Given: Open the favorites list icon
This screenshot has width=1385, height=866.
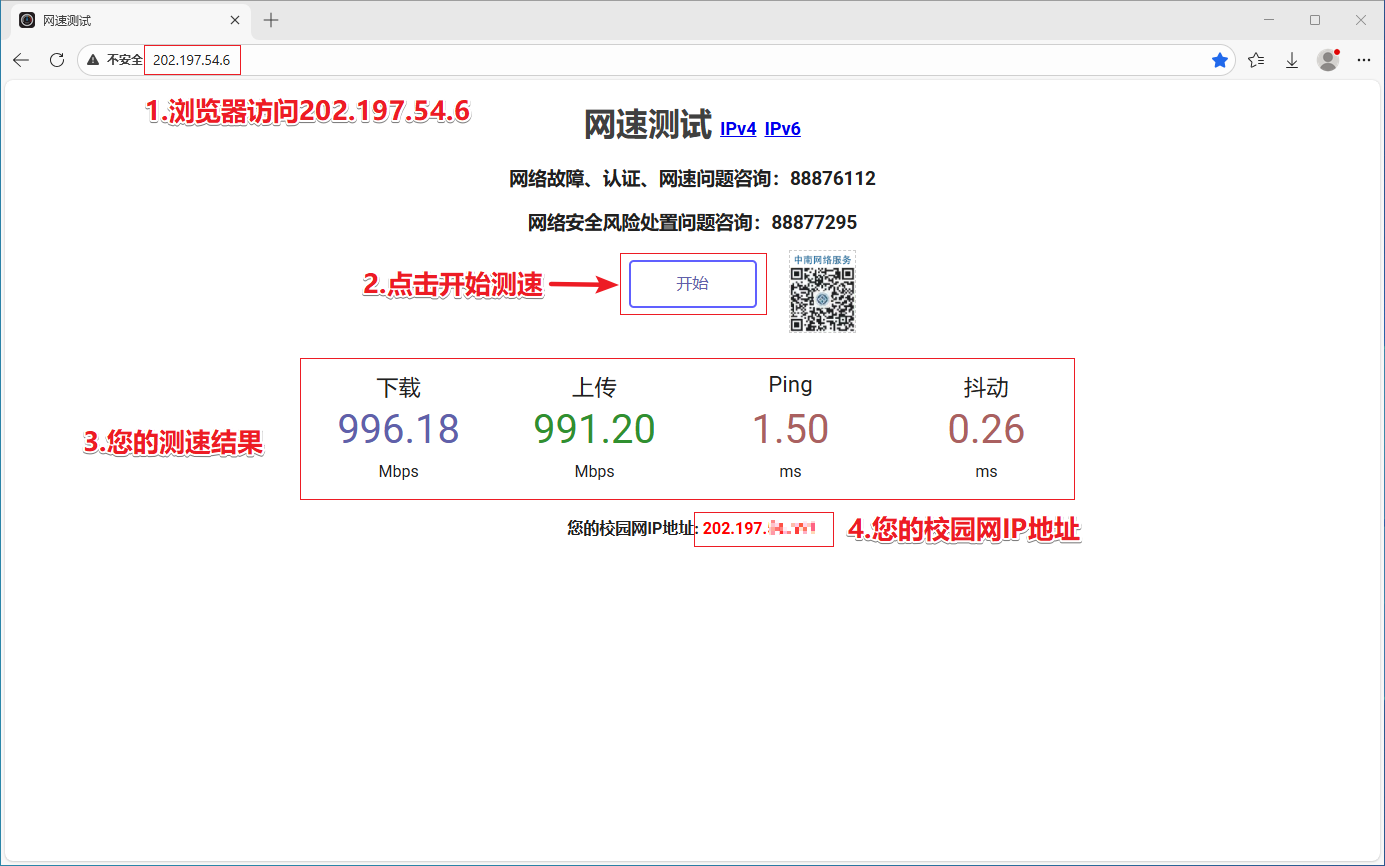Looking at the screenshot, I should [x=1256, y=60].
